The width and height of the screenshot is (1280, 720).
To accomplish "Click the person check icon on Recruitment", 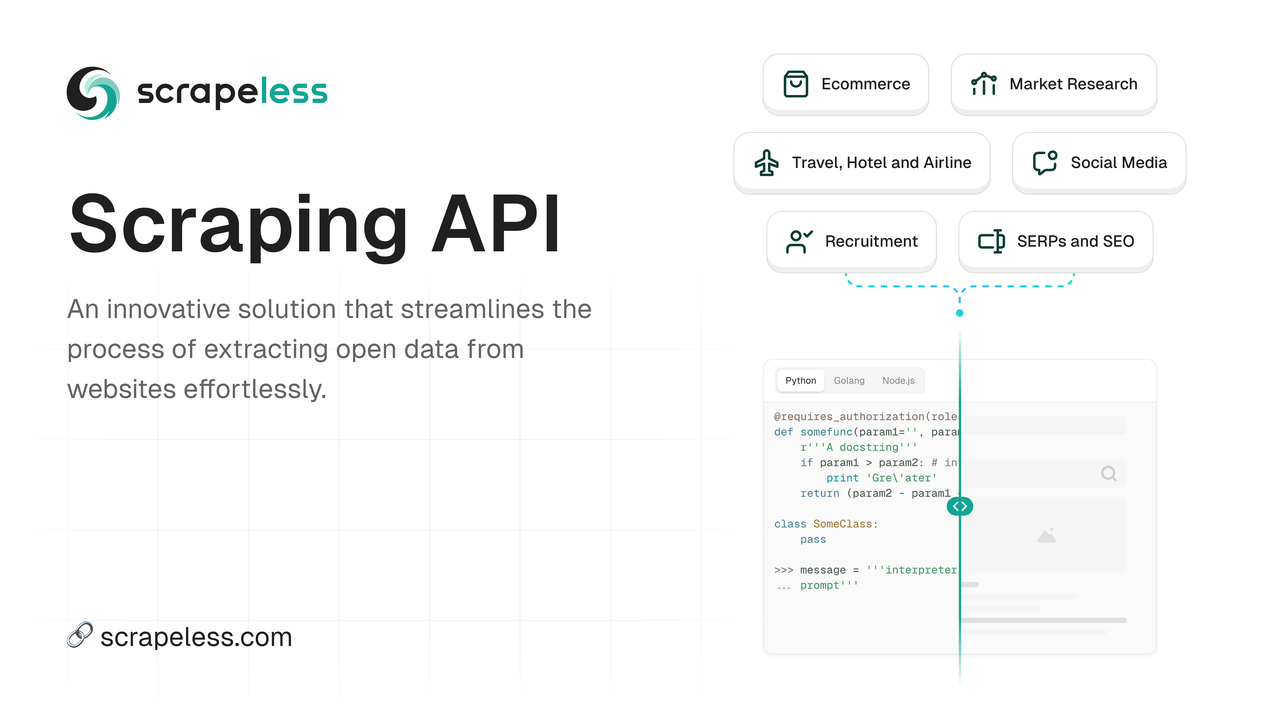I will pos(800,241).
